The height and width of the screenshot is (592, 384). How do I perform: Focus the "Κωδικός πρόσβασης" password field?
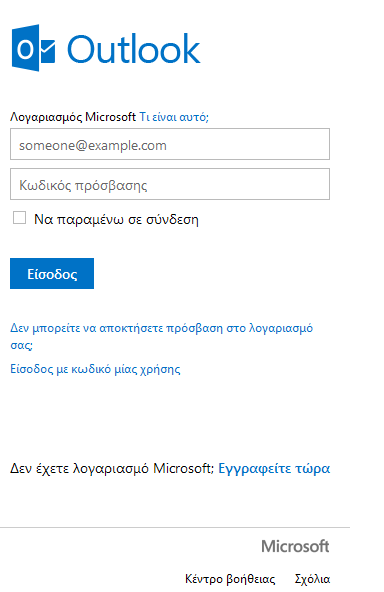[170, 184]
